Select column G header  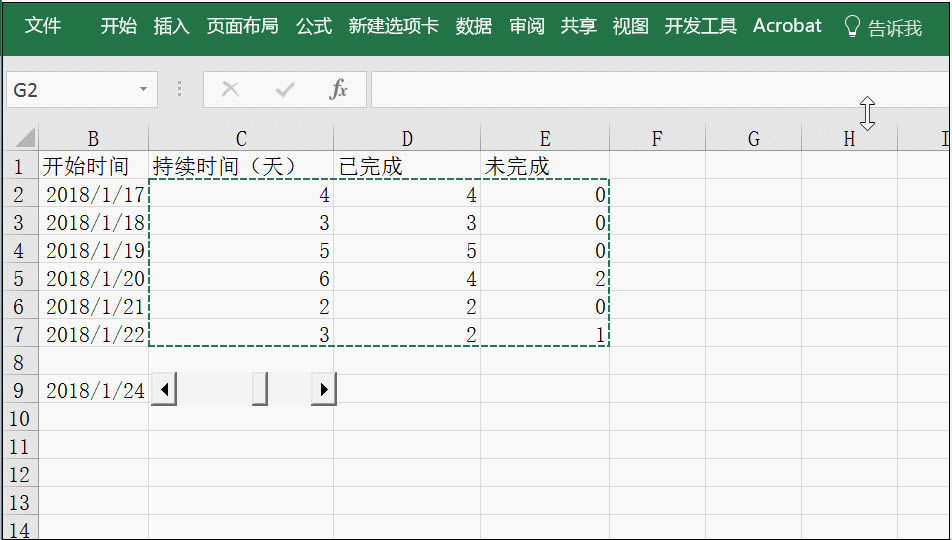(x=753, y=138)
